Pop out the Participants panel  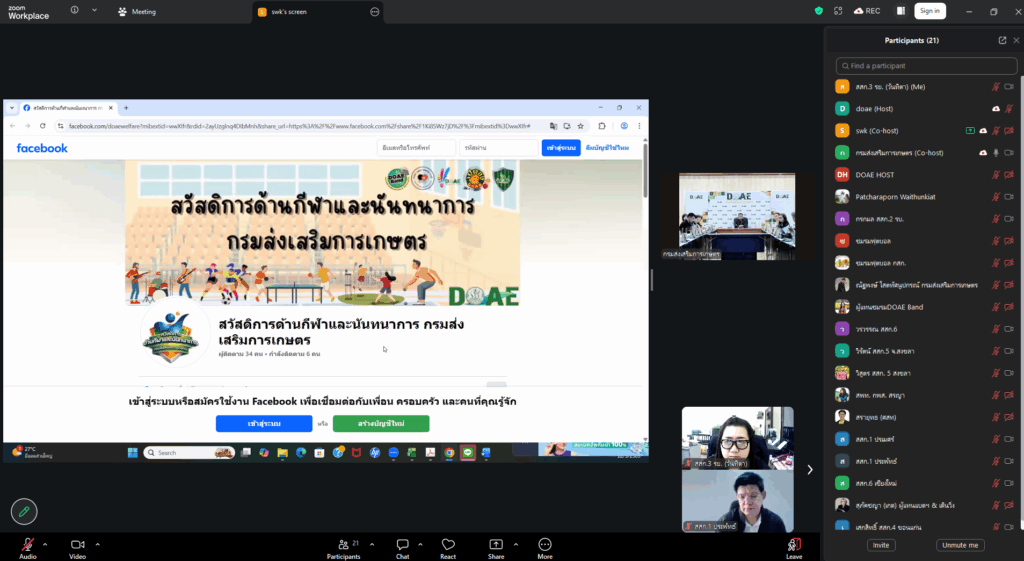tap(1002, 40)
